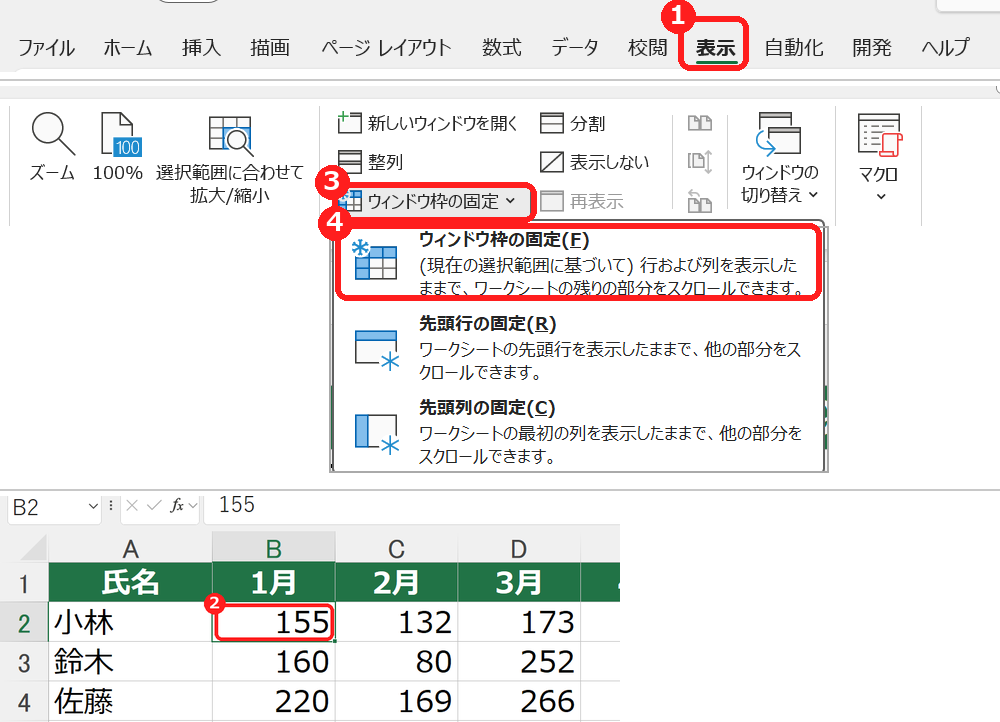Screen dimensions: 1000x722
Task: Click the synchronous scrolling icon
Action: 700,162
